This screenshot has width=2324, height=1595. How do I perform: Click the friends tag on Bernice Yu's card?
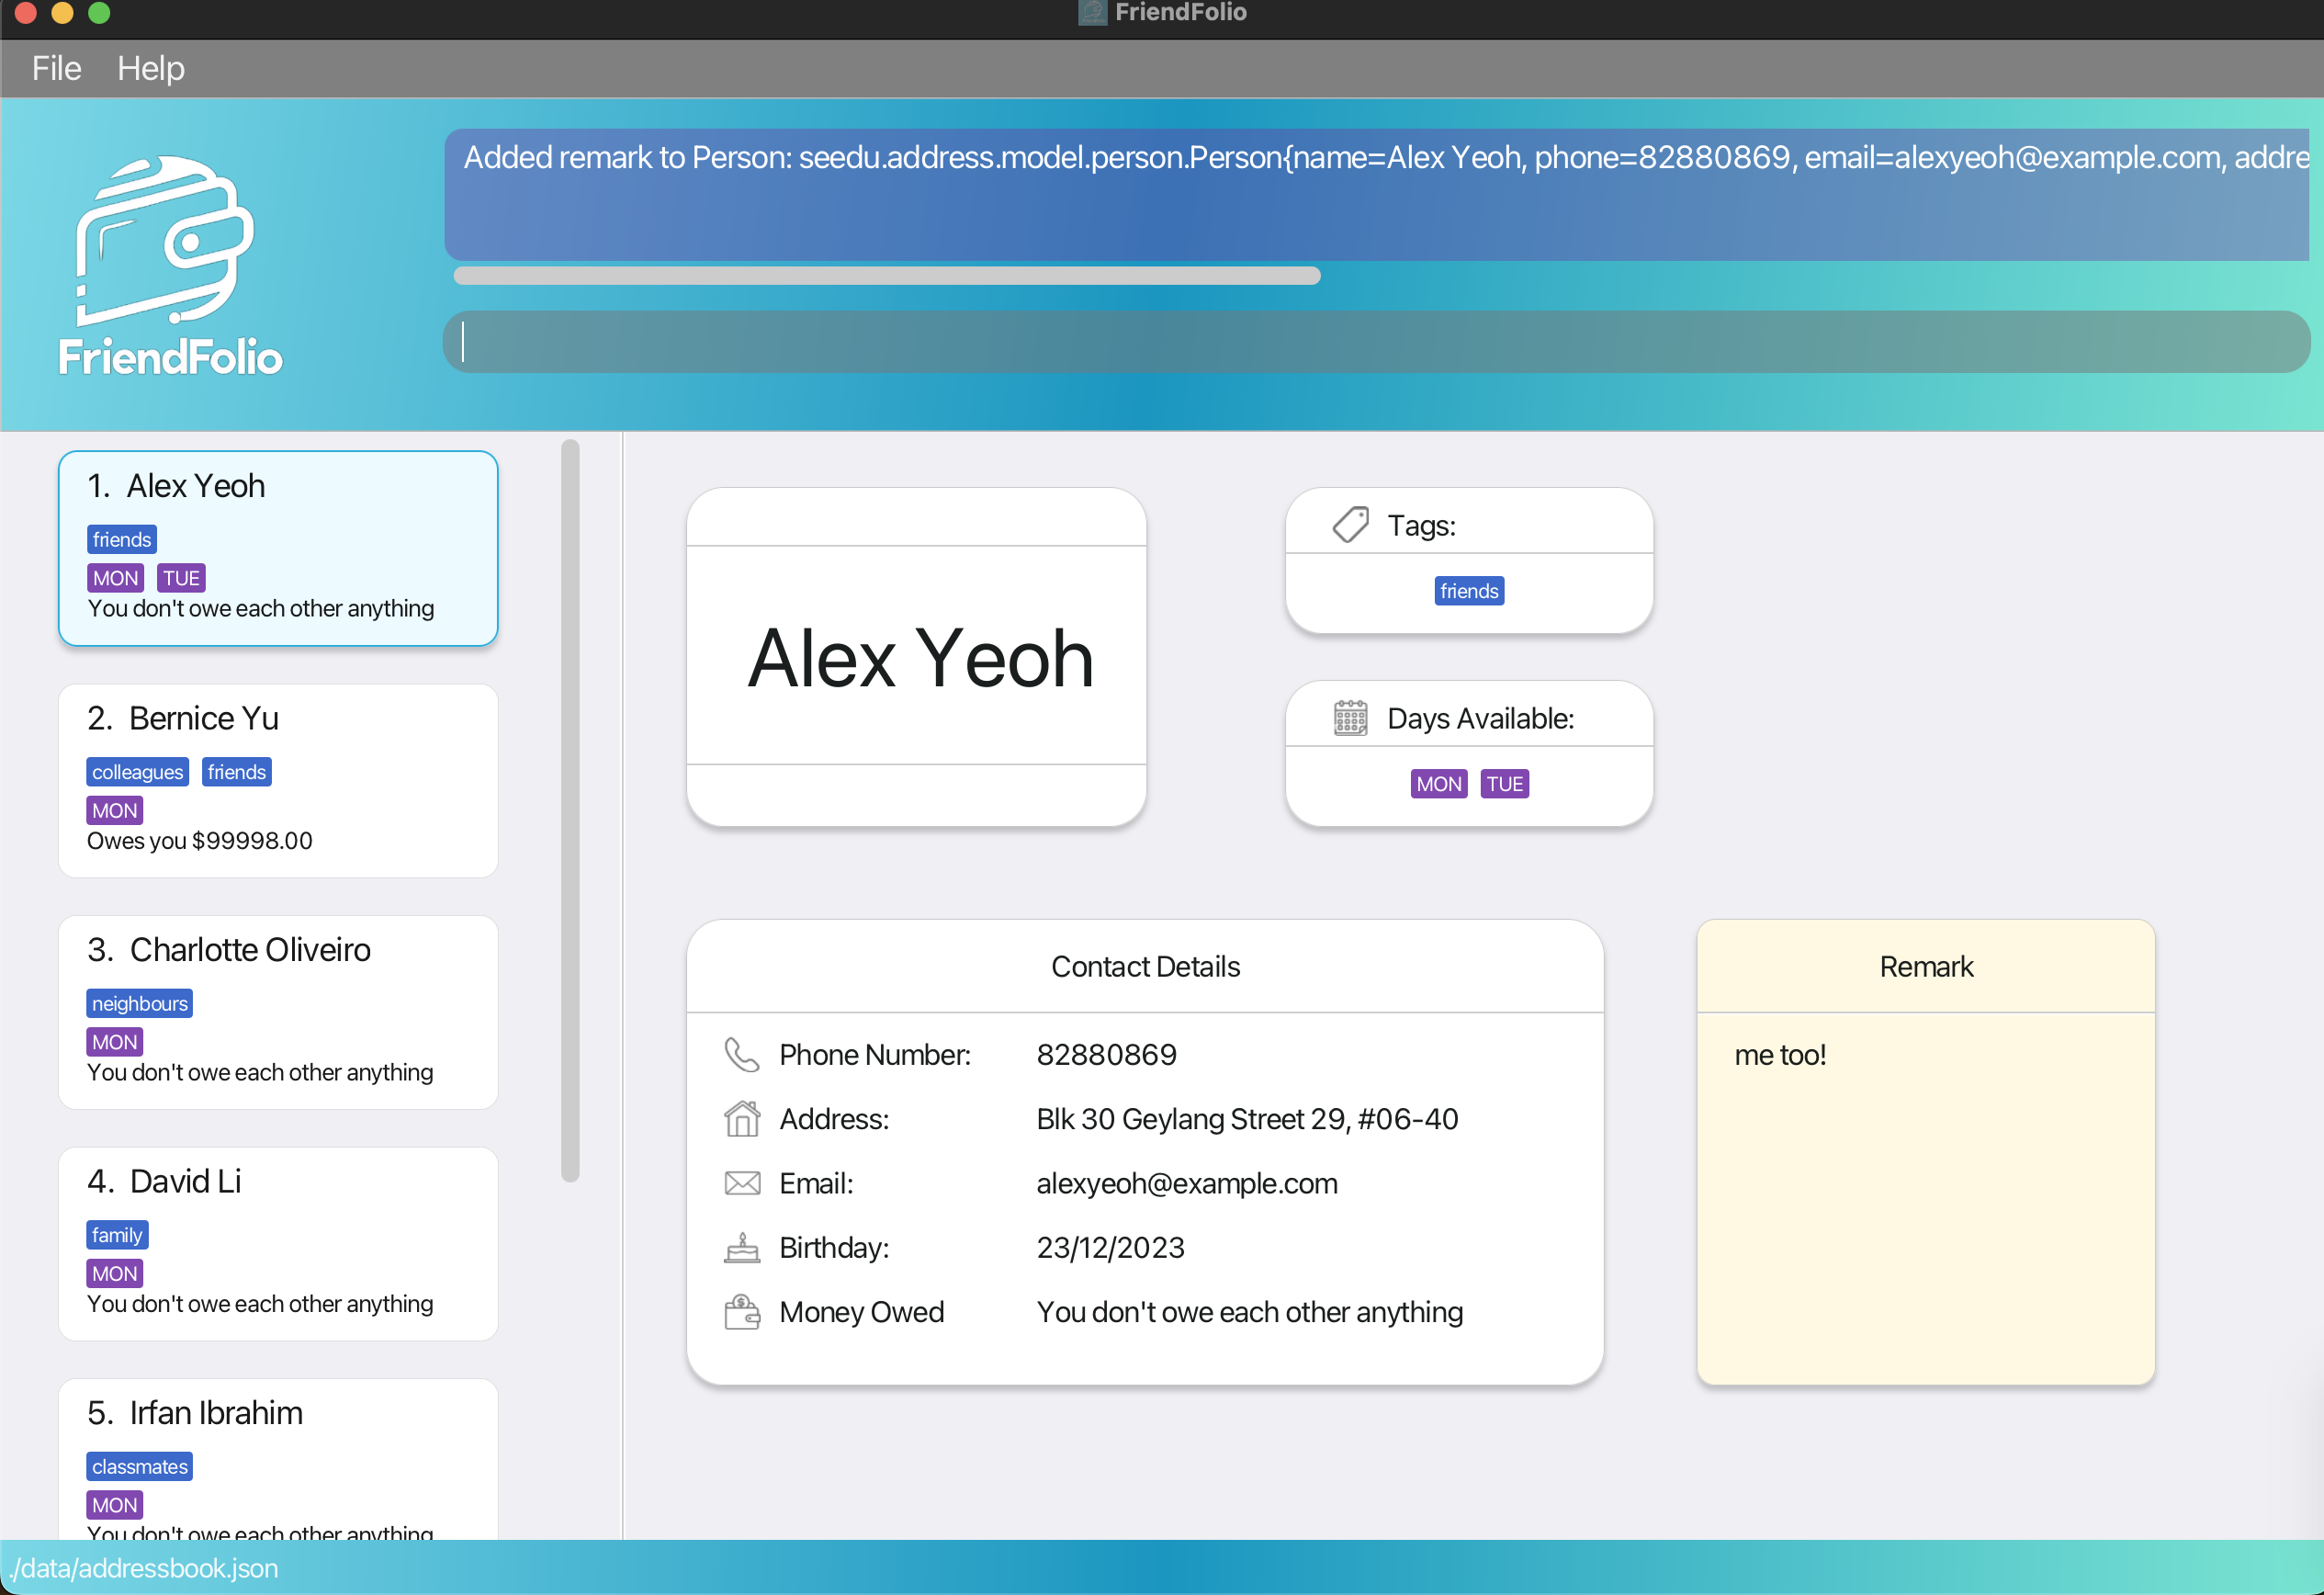237,772
